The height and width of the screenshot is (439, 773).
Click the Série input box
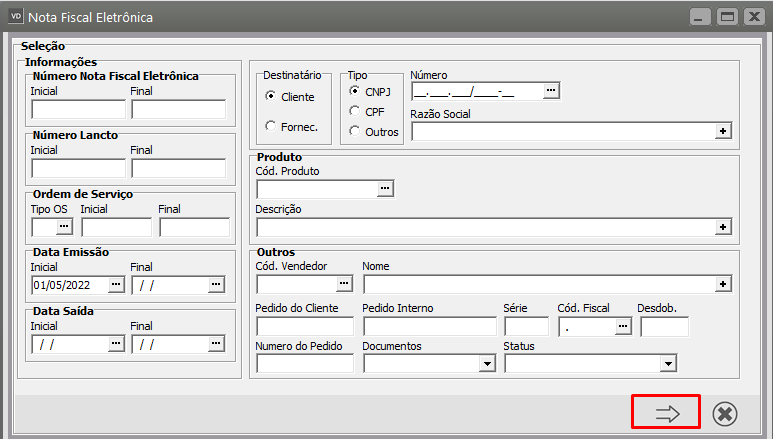pyautogui.click(x=526, y=326)
